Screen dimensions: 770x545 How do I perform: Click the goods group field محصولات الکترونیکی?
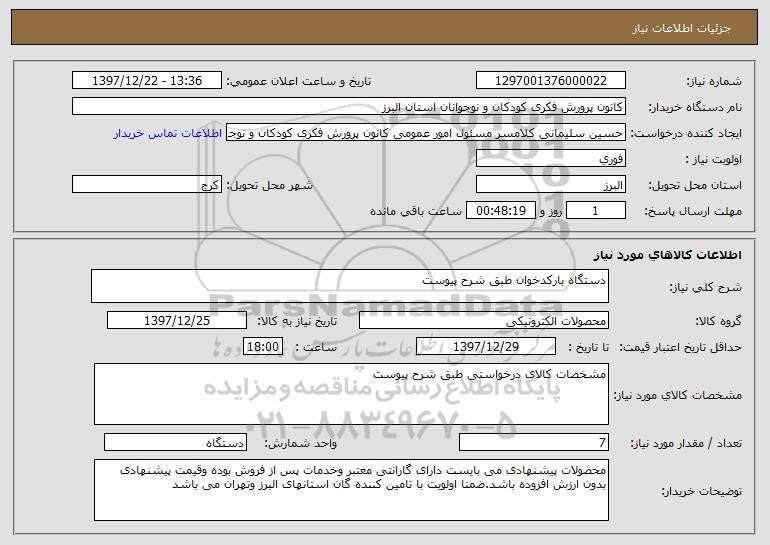click(x=484, y=321)
